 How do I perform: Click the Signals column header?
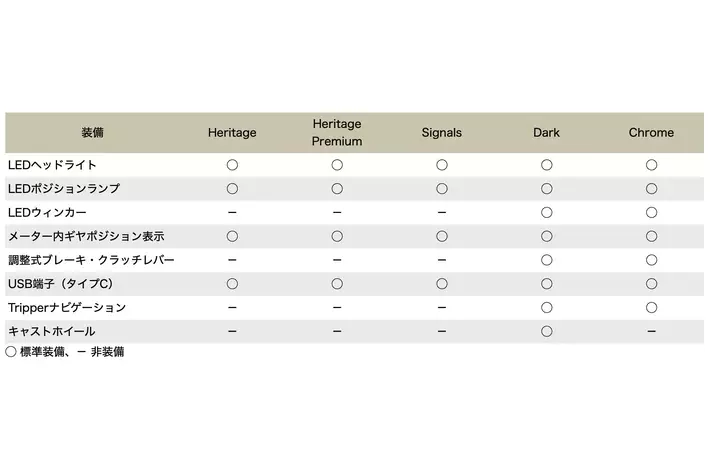click(442, 133)
